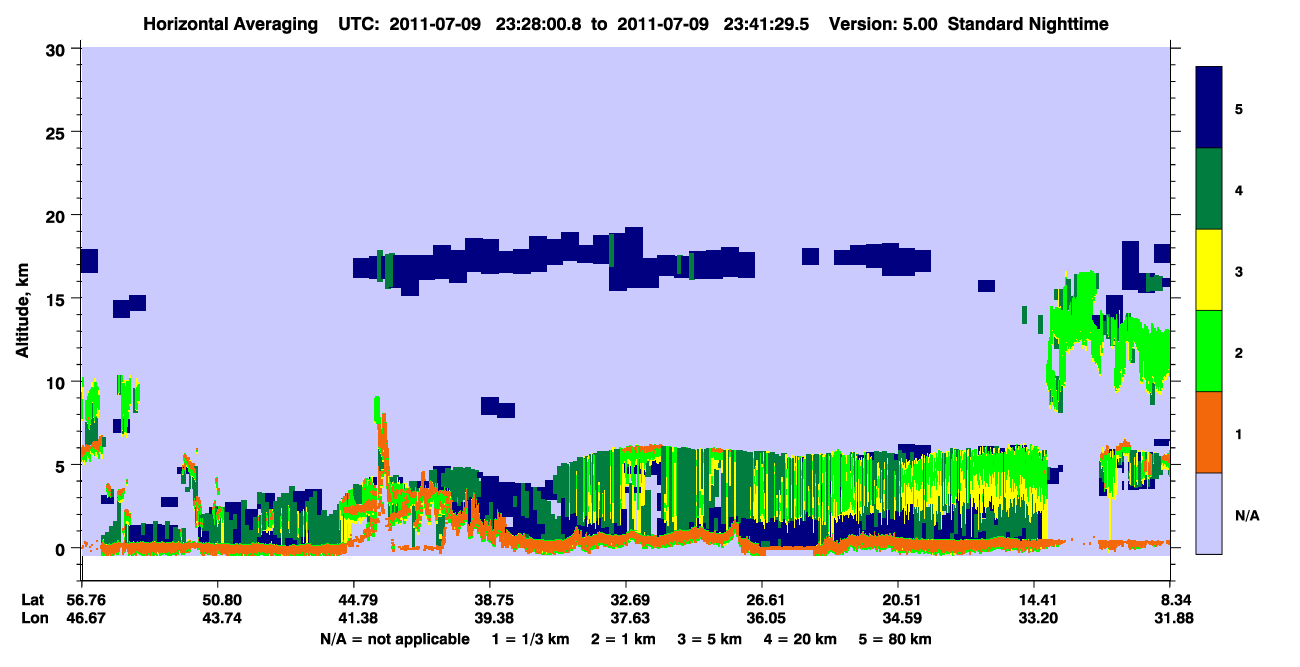Screen dimensions: 1300x667
Task: Click the colorbar label '5'
Action: 1239,108
